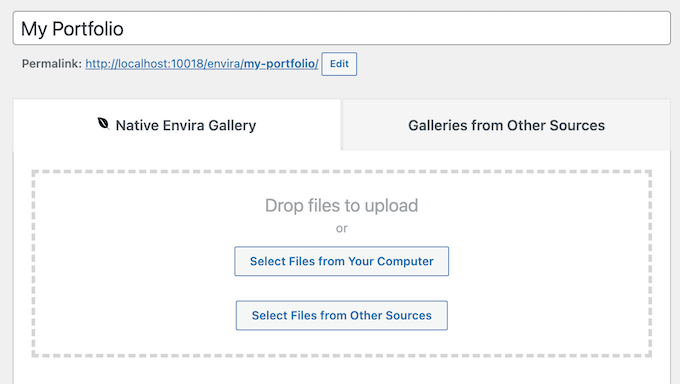Select Files from Your Computer
Viewport: 680px width, 384px height.
(x=342, y=261)
